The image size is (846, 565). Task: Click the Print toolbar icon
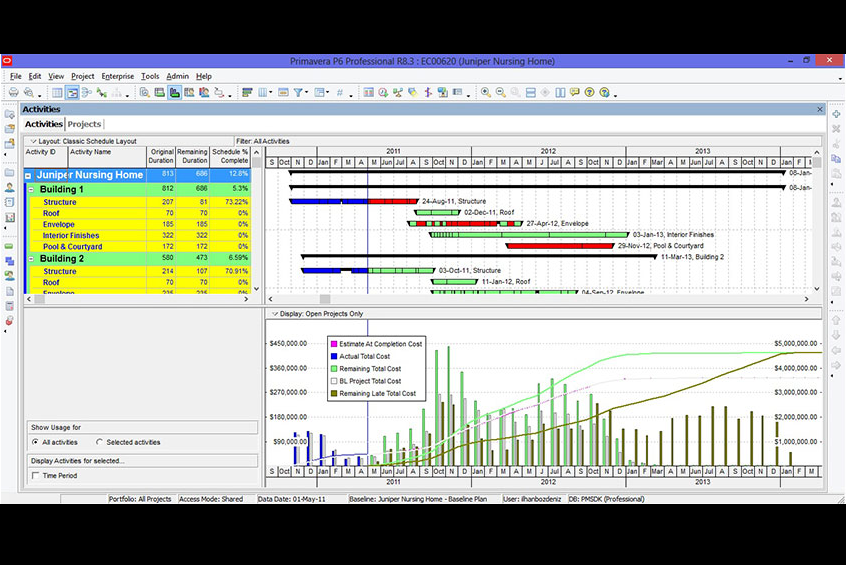point(14,92)
